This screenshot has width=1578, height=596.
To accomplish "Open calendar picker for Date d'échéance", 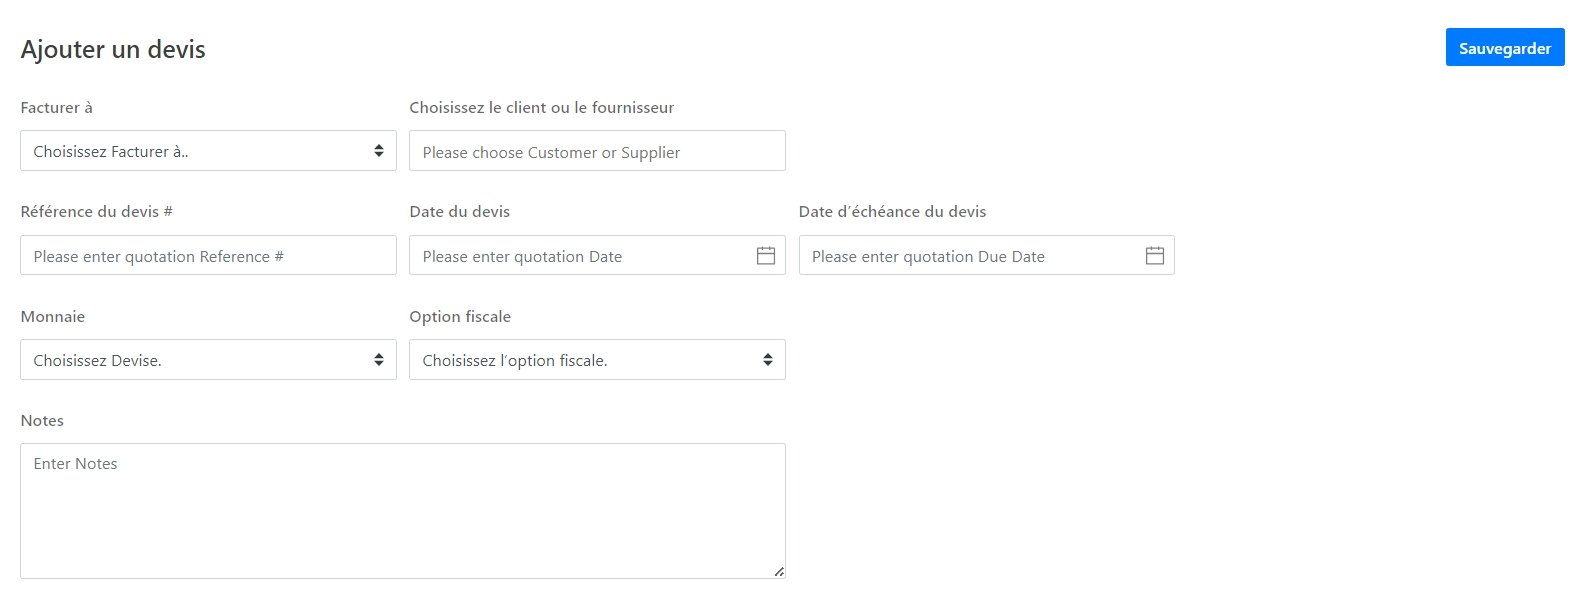I will coord(1154,256).
